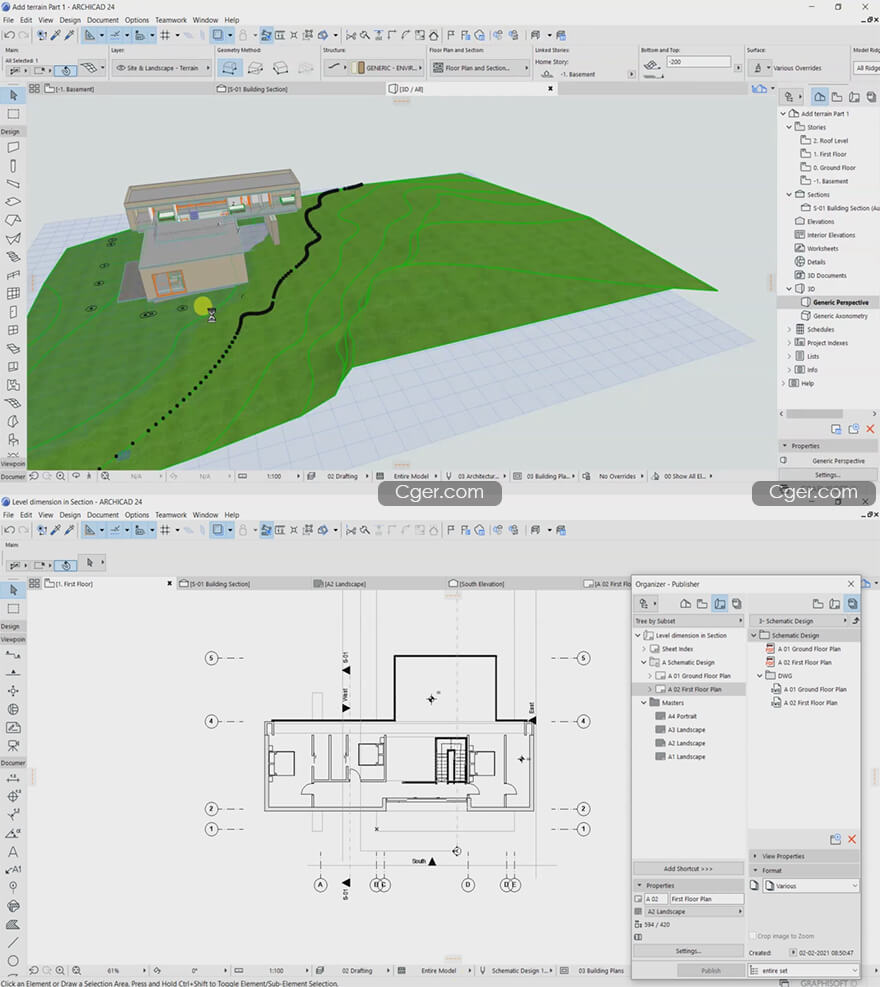Click the Publish button
This screenshot has height=987, width=880.
click(711, 971)
